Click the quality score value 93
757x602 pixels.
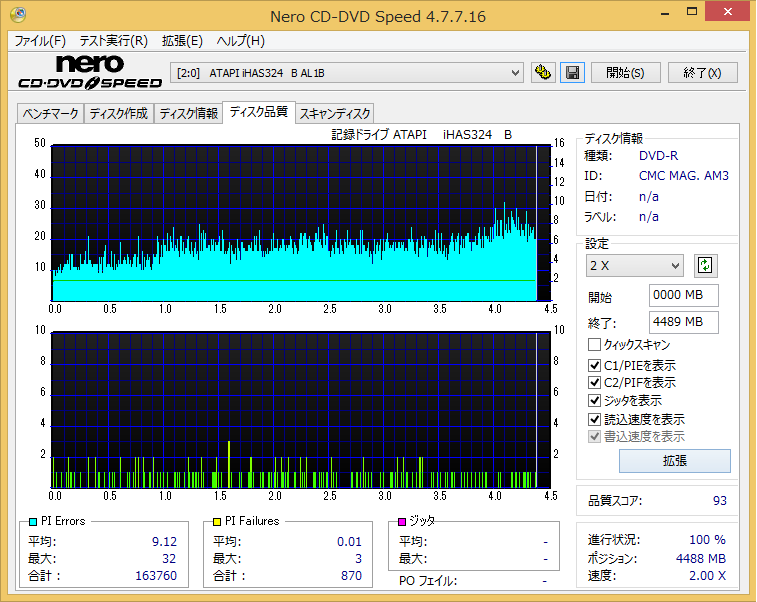click(x=720, y=501)
